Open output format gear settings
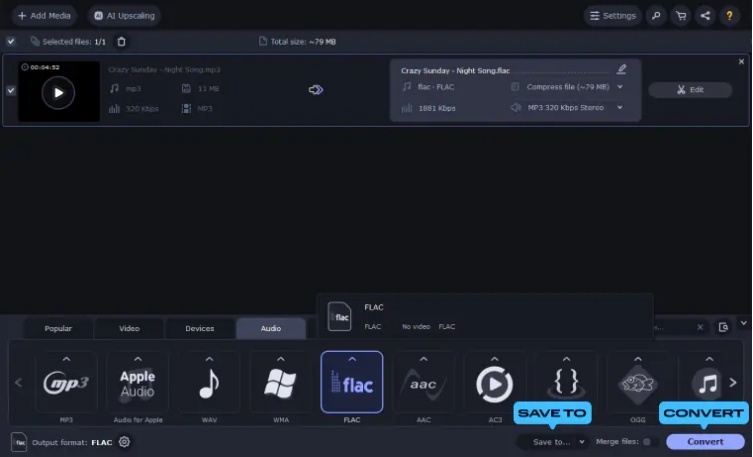This screenshot has height=457, width=753. pos(124,442)
